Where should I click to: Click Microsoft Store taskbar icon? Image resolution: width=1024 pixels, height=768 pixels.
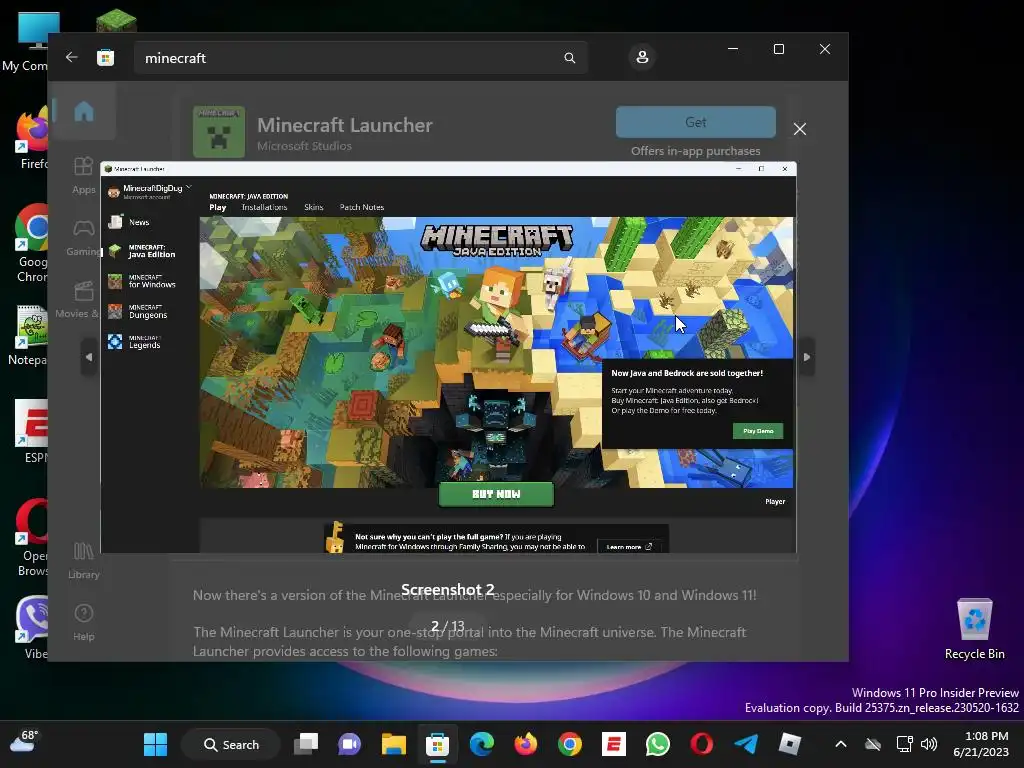tap(438, 744)
